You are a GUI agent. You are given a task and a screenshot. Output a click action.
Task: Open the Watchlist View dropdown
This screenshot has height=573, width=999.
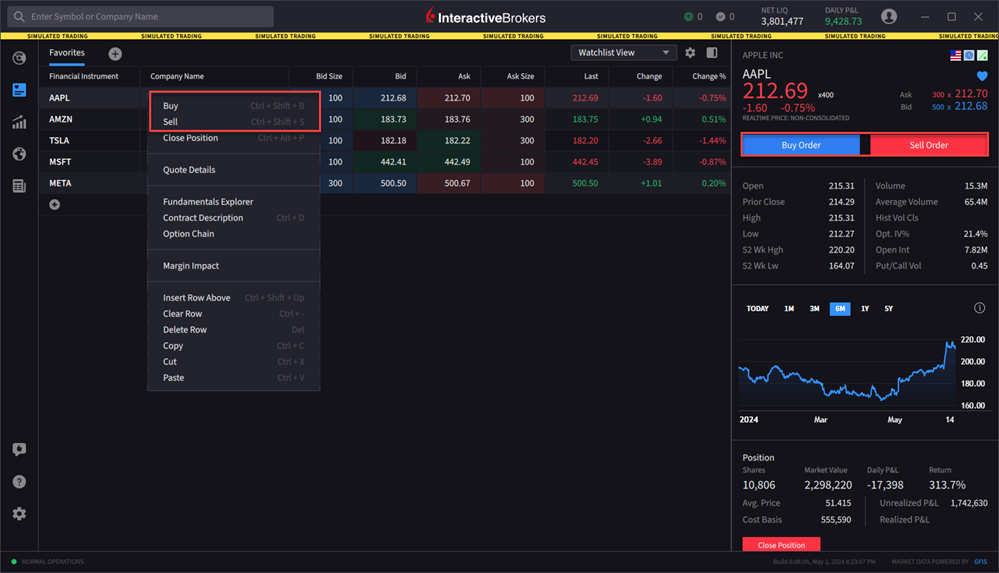(623, 52)
